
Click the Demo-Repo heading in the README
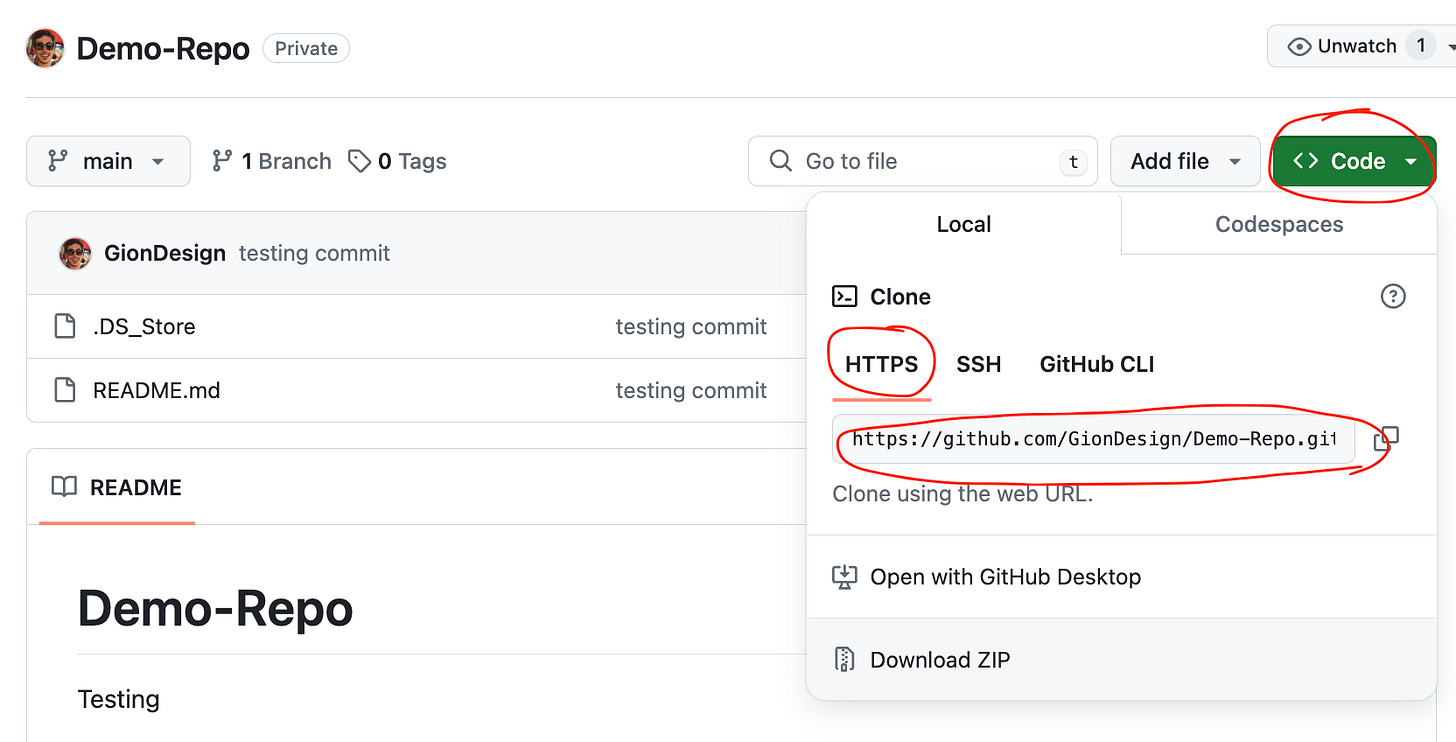215,608
